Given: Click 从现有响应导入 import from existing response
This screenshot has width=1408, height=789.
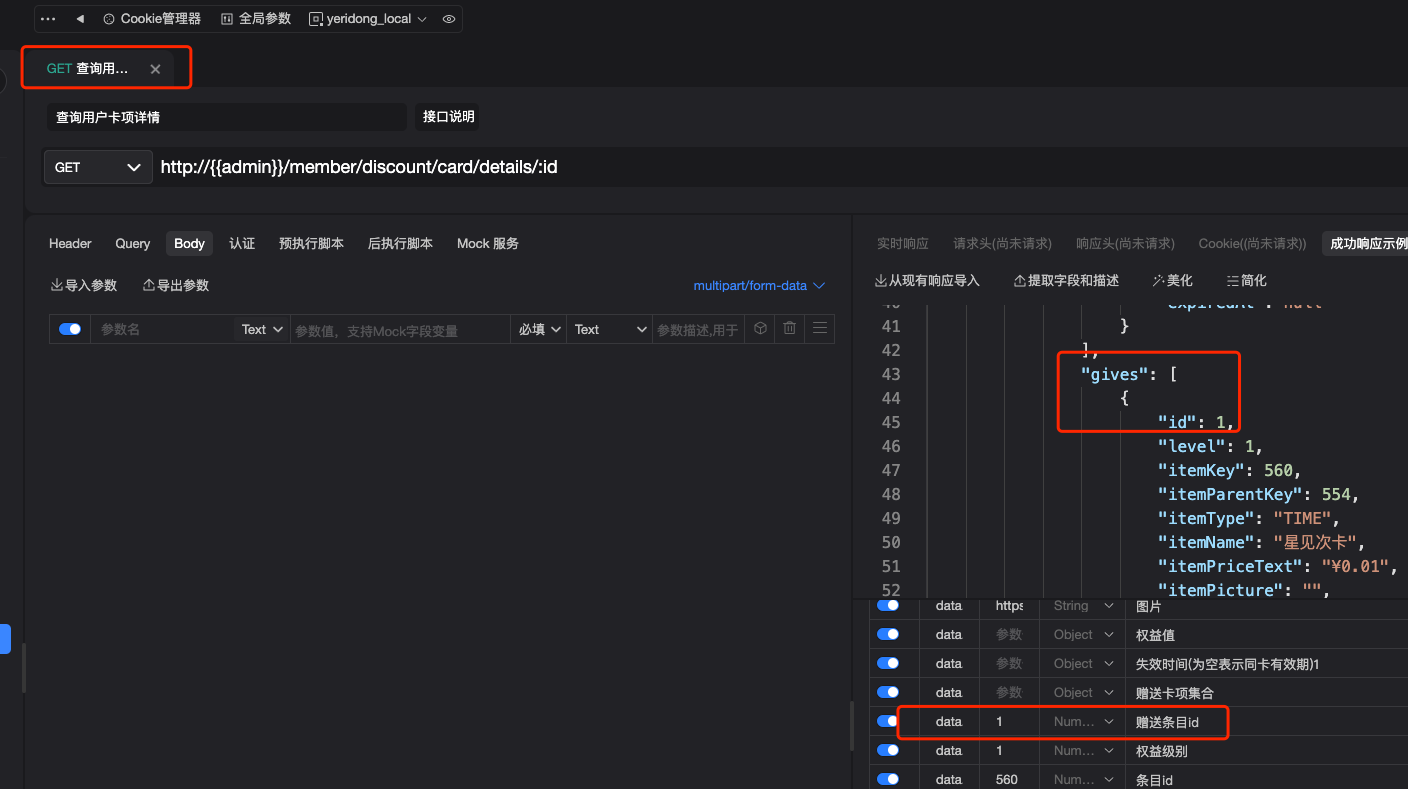Looking at the screenshot, I should coord(927,281).
